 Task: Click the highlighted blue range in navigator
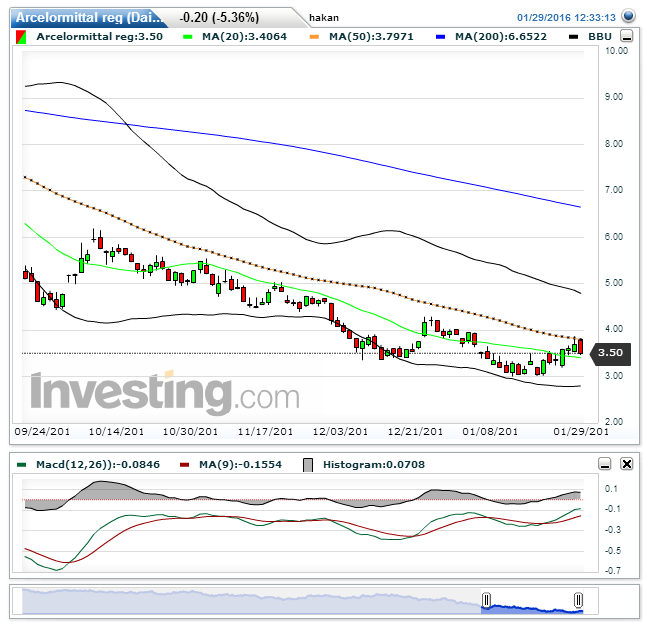point(532,609)
